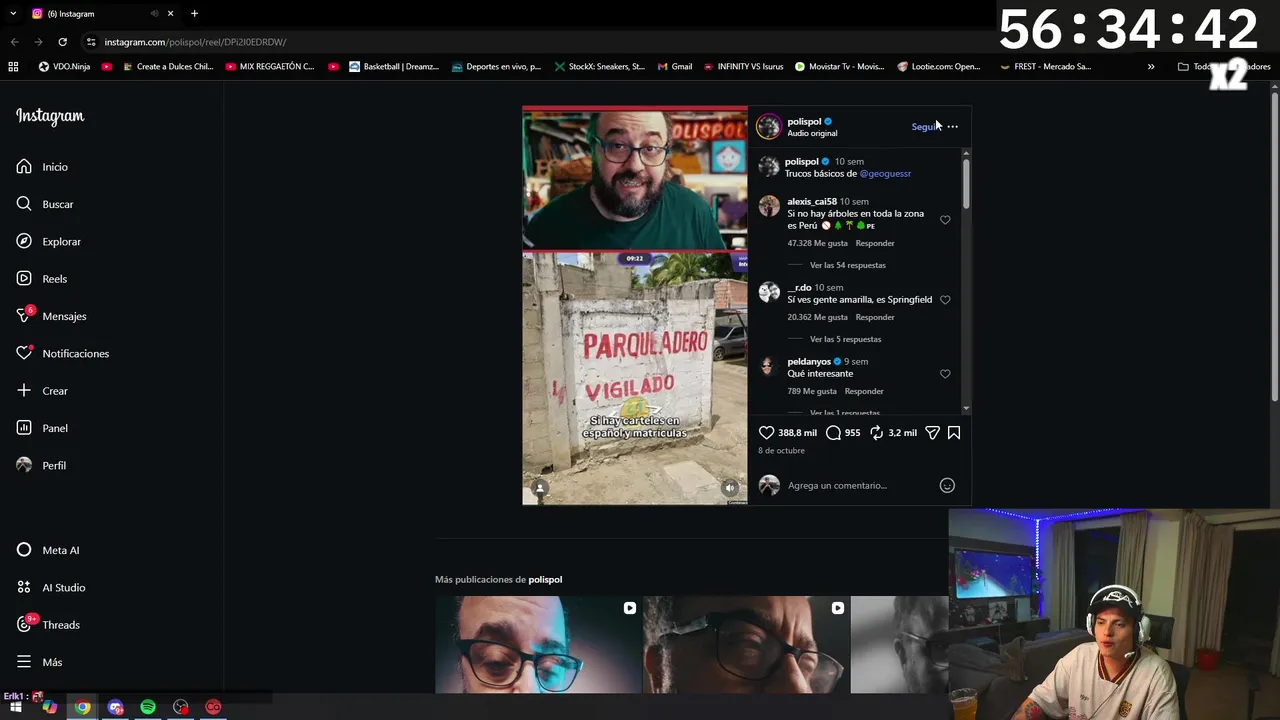This screenshot has width=1280, height=720.
Task: Reply to peldanyos via Responder
Action: [x=864, y=391]
